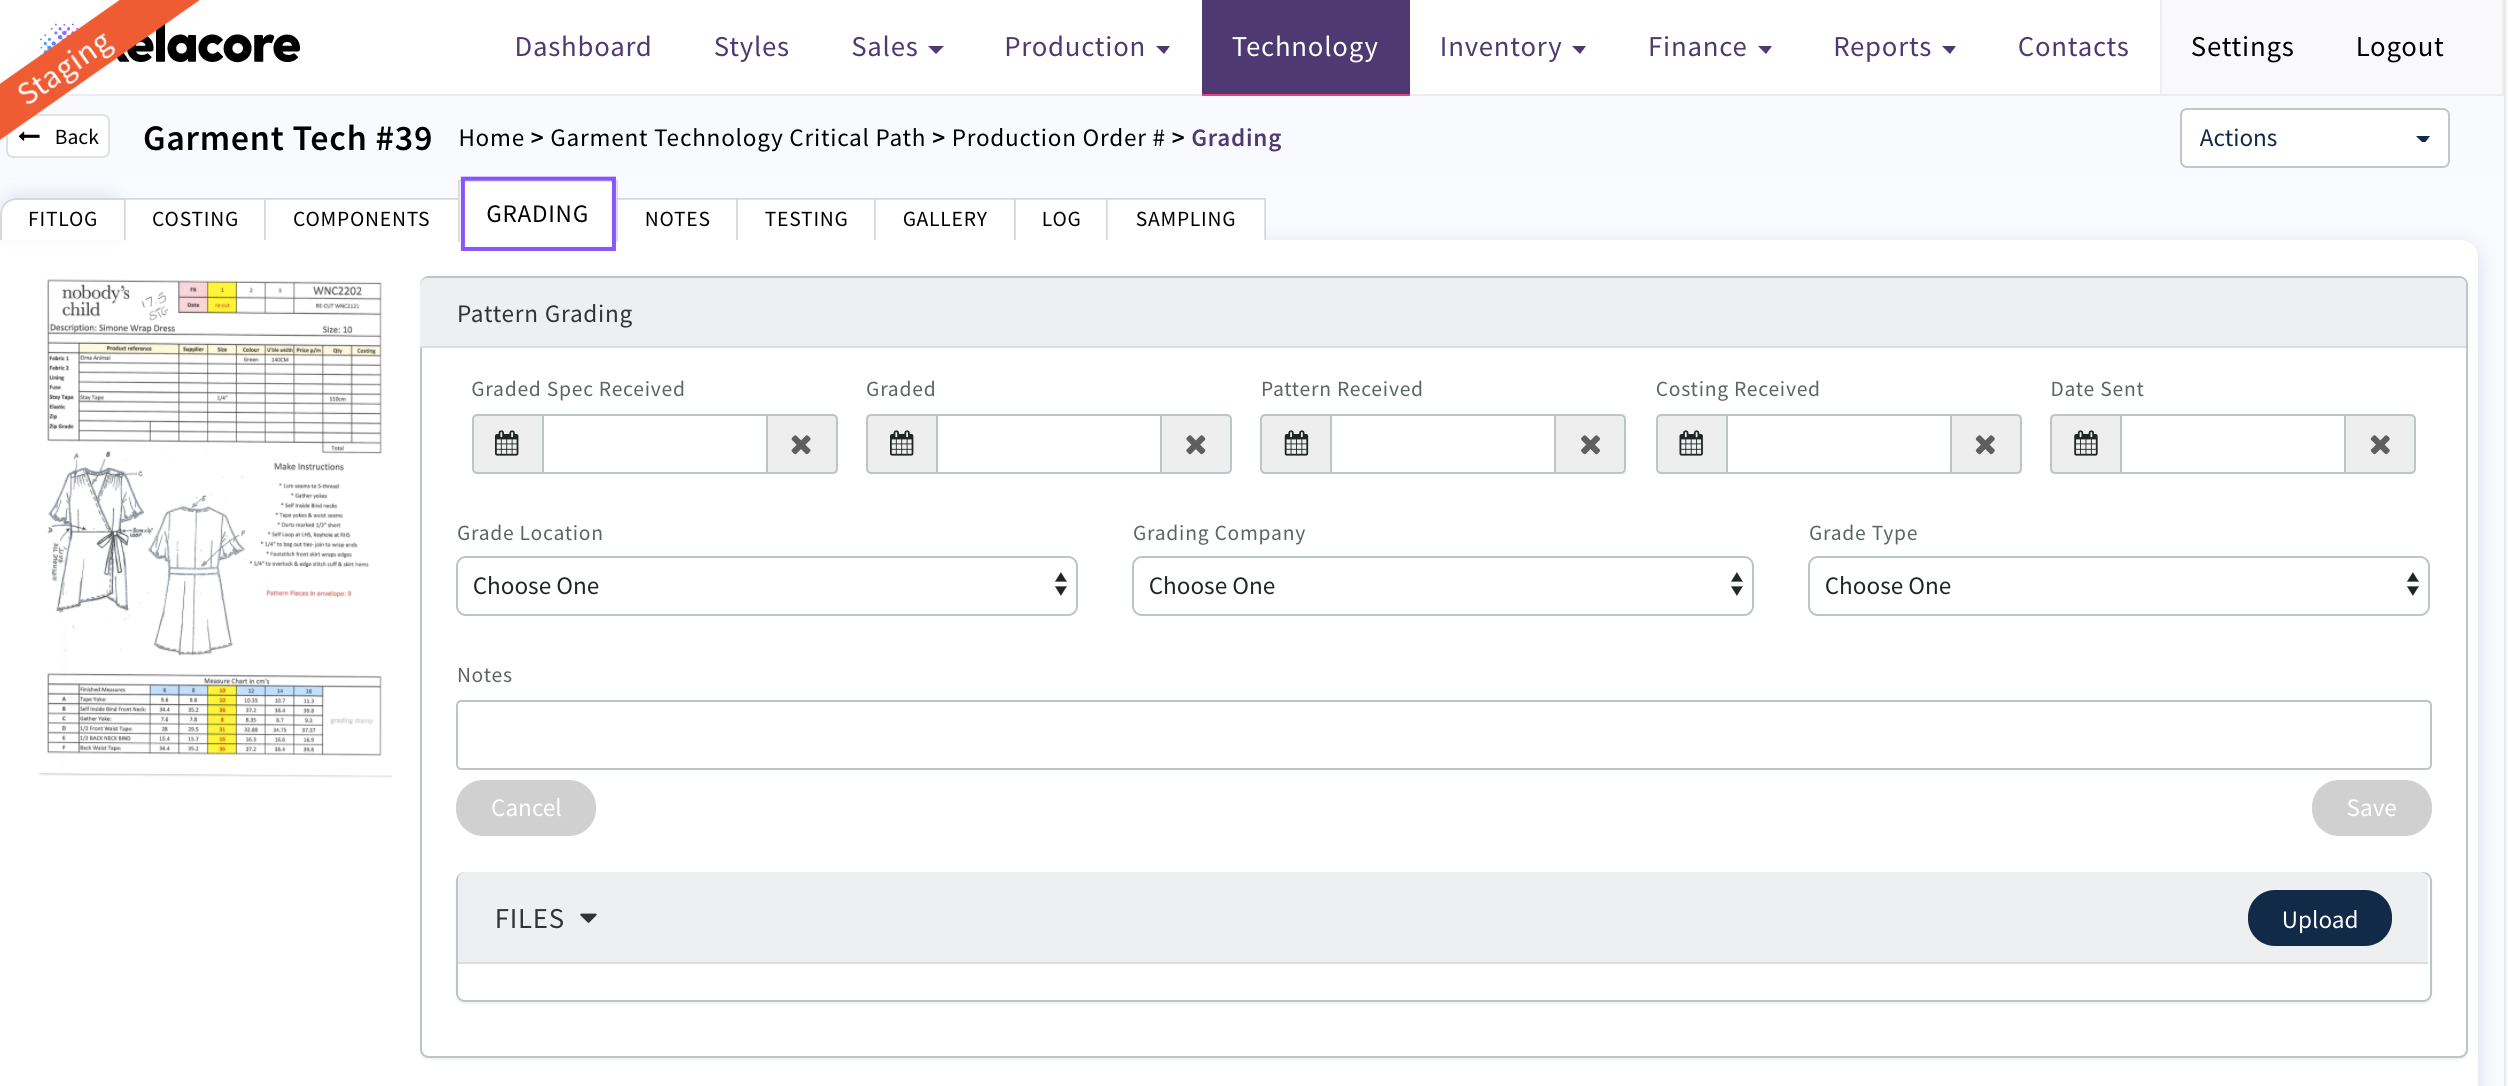
Task: Open the Grade Type dropdown
Action: pyautogui.click(x=2118, y=586)
